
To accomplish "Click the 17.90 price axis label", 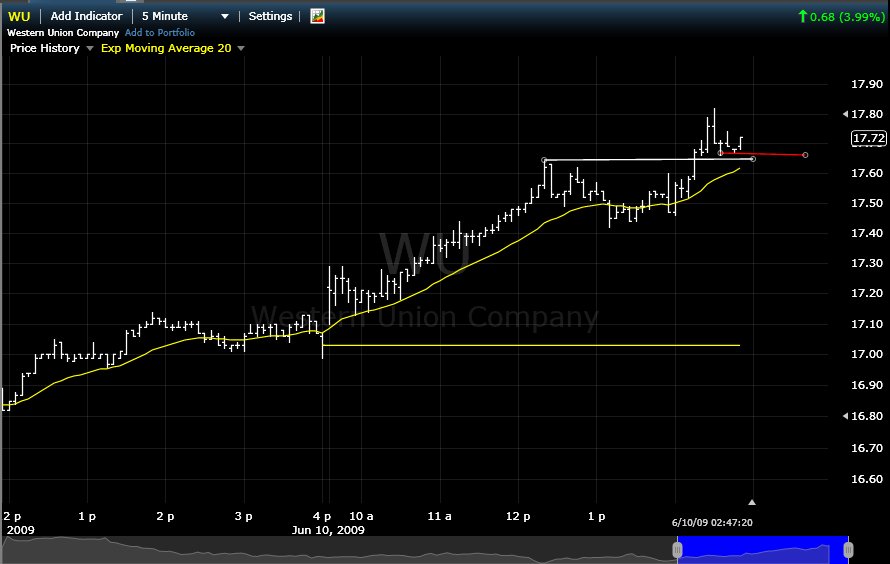I will coord(867,84).
